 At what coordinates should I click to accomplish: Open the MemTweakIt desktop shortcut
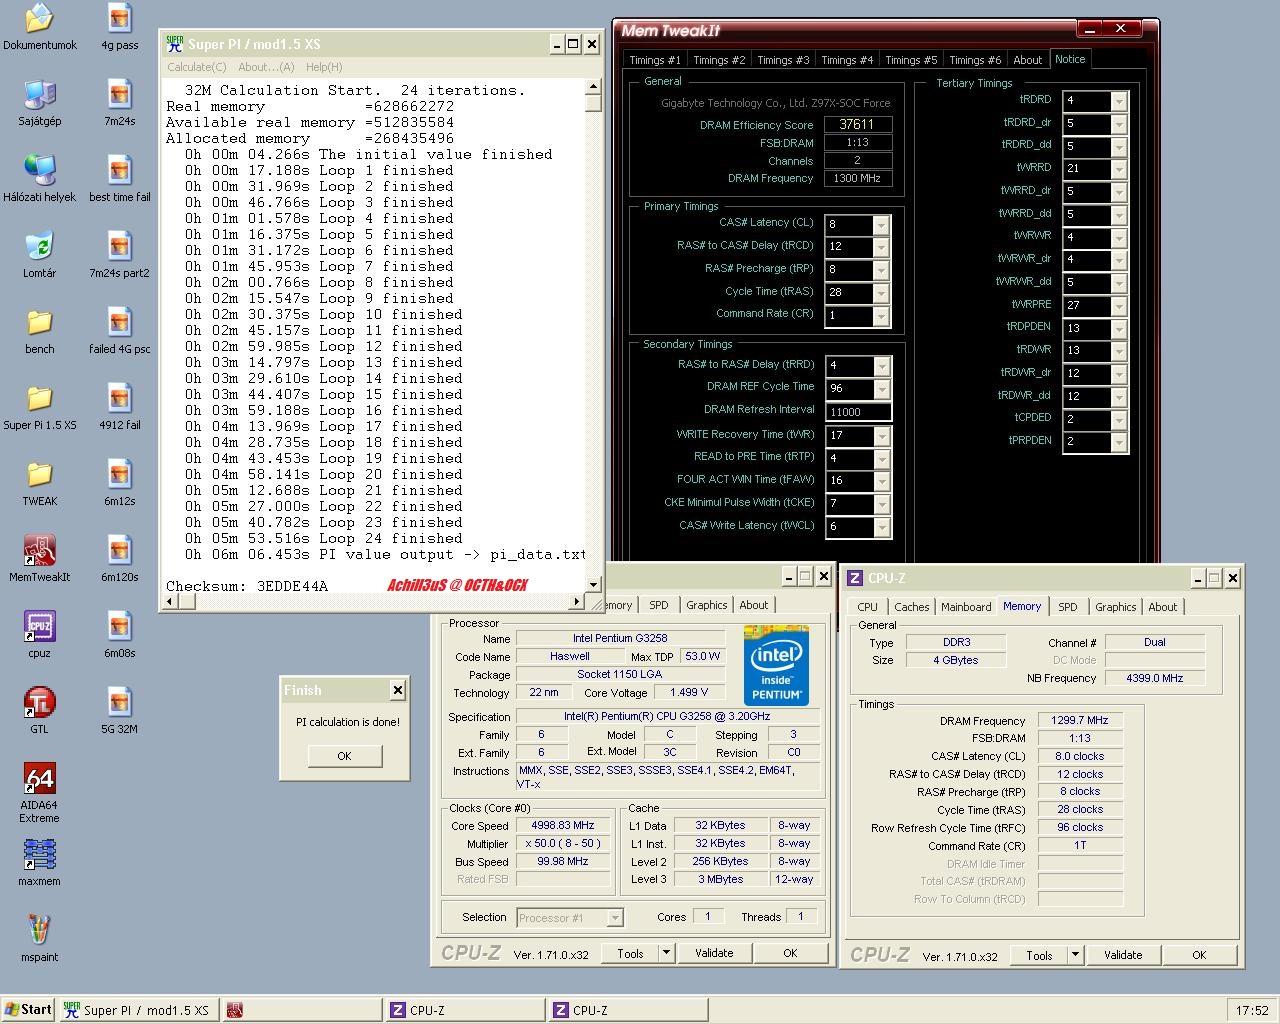39,551
